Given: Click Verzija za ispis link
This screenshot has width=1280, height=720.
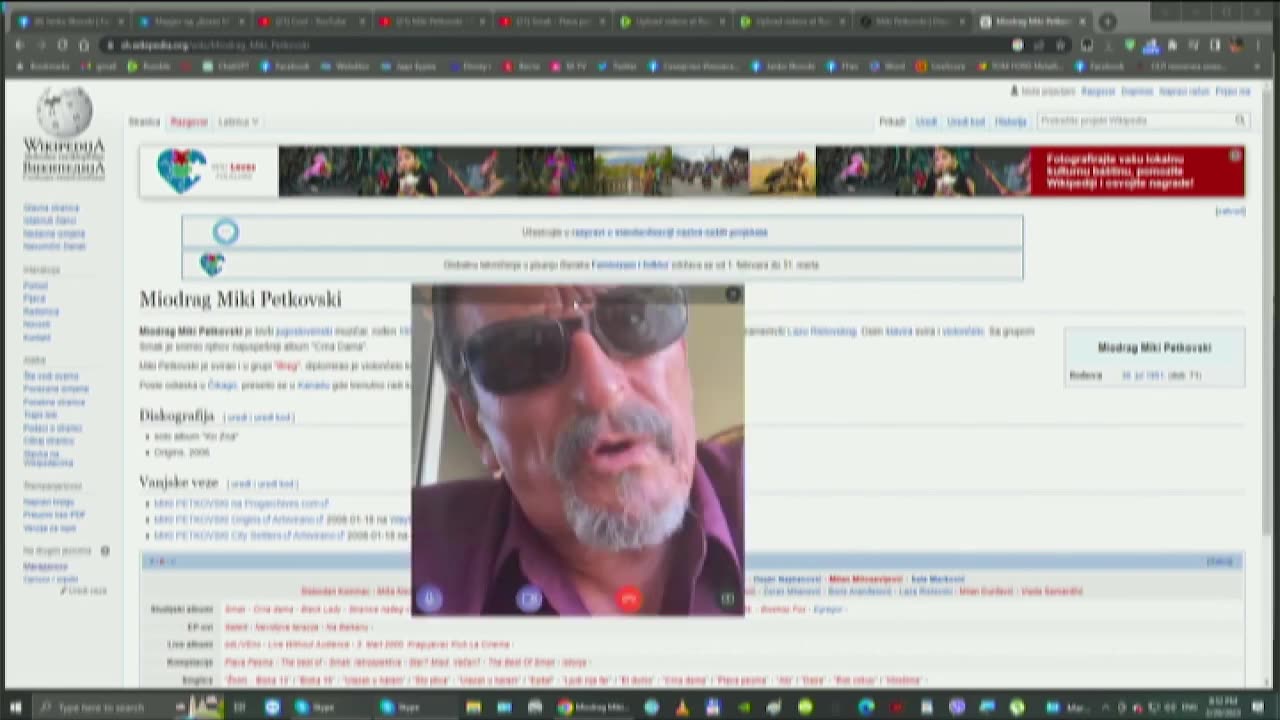Looking at the screenshot, I should pos(49,528).
